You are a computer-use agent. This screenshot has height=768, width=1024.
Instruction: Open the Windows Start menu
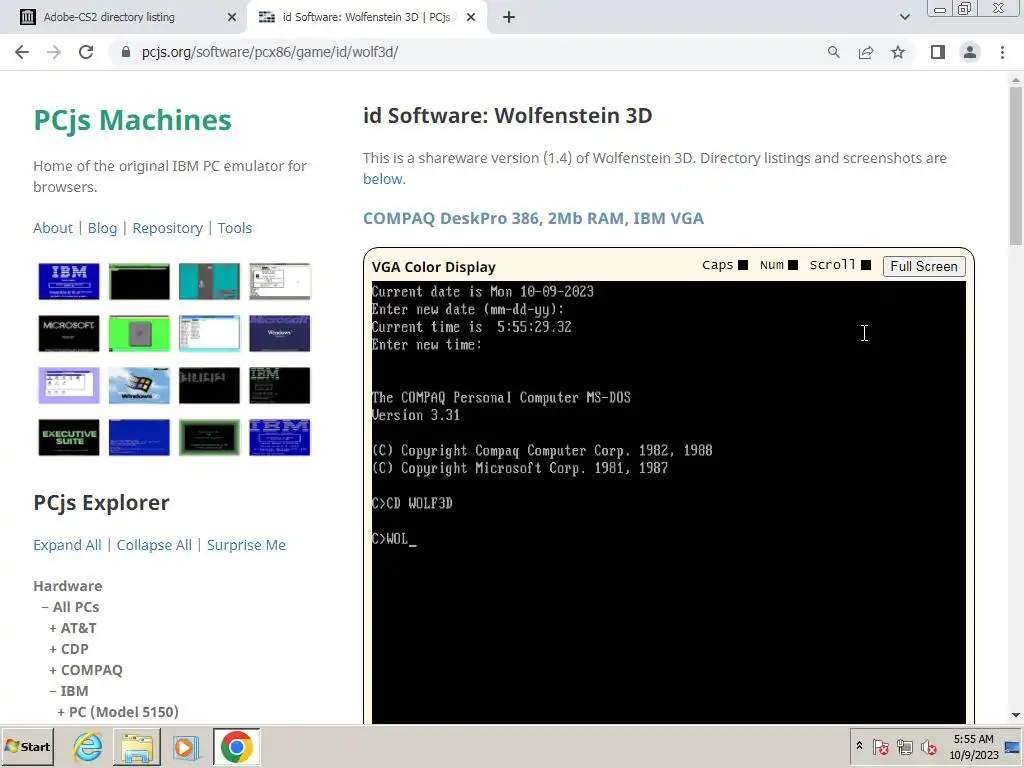(x=28, y=746)
